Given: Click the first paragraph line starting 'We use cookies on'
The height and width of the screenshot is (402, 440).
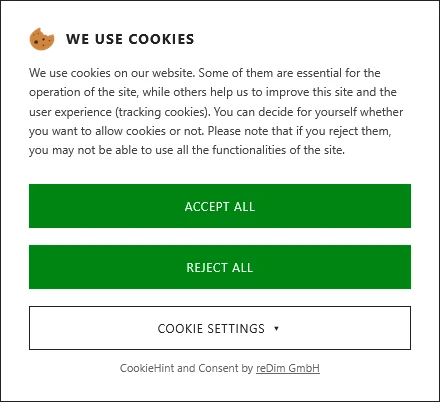Looking at the screenshot, I should click(x=205, y=73).
